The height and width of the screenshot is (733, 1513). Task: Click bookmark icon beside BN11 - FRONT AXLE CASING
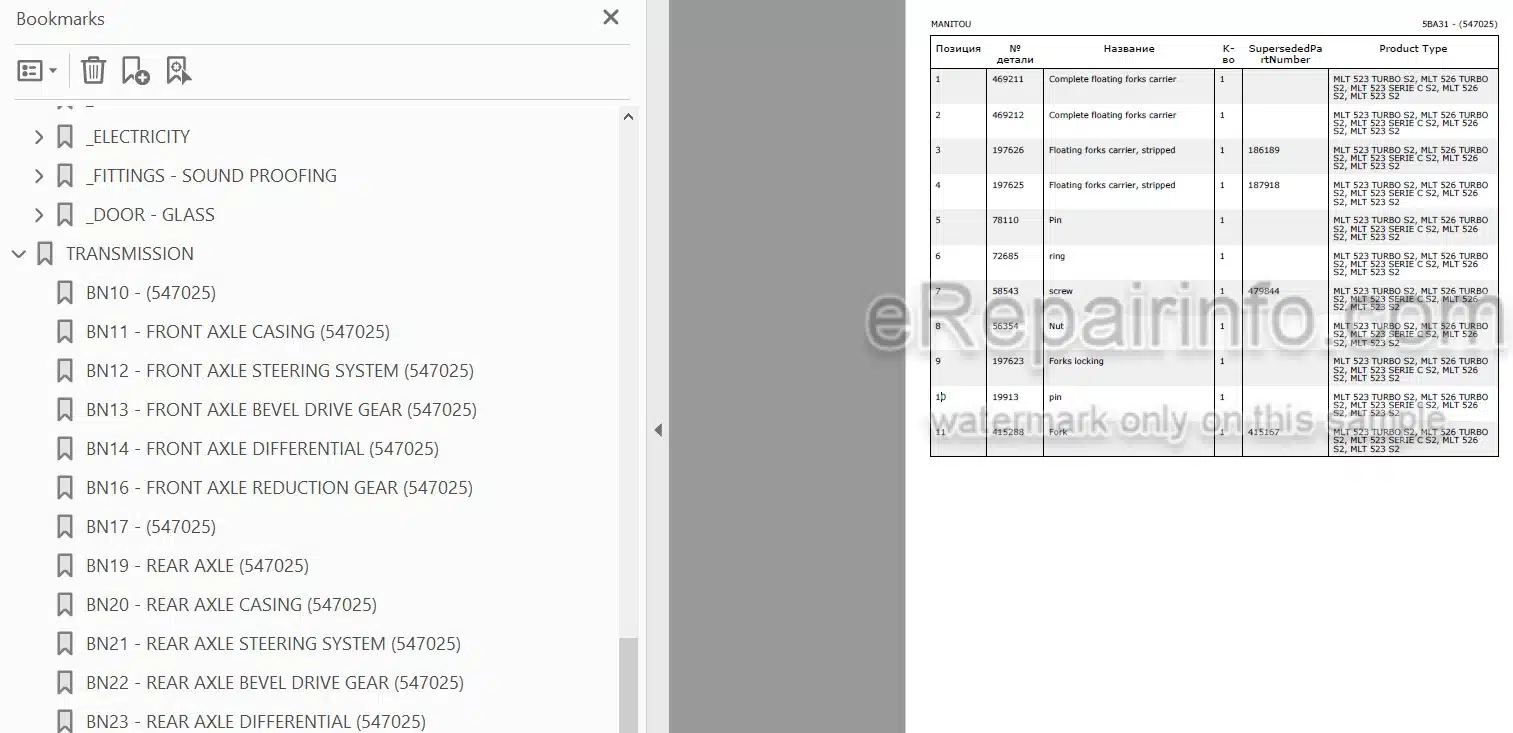[65, 332]
